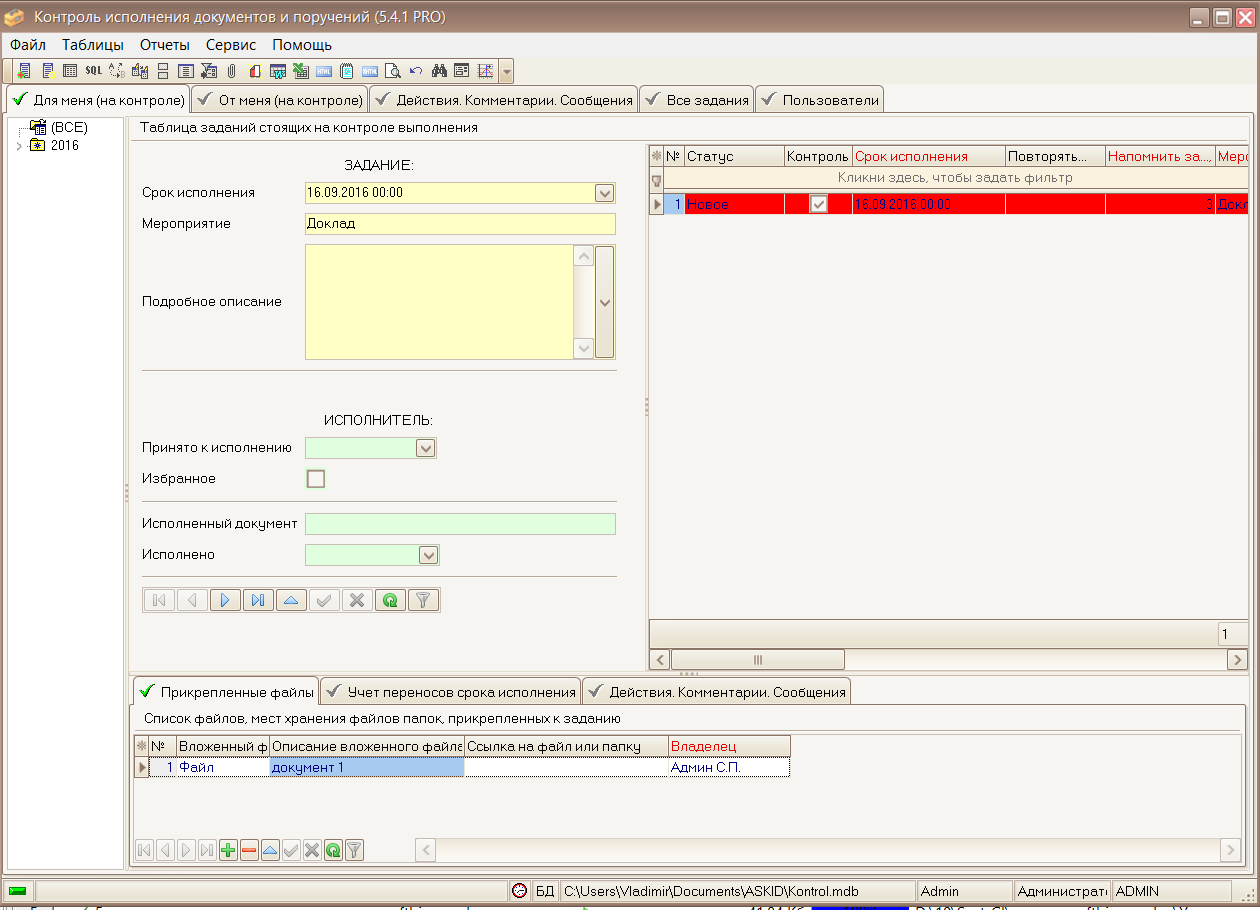The width and height of the screenshot is (1260, 910).
Task: Open the Исполнено dropdown
Action: pyautogui.click(x=428, y=555)
